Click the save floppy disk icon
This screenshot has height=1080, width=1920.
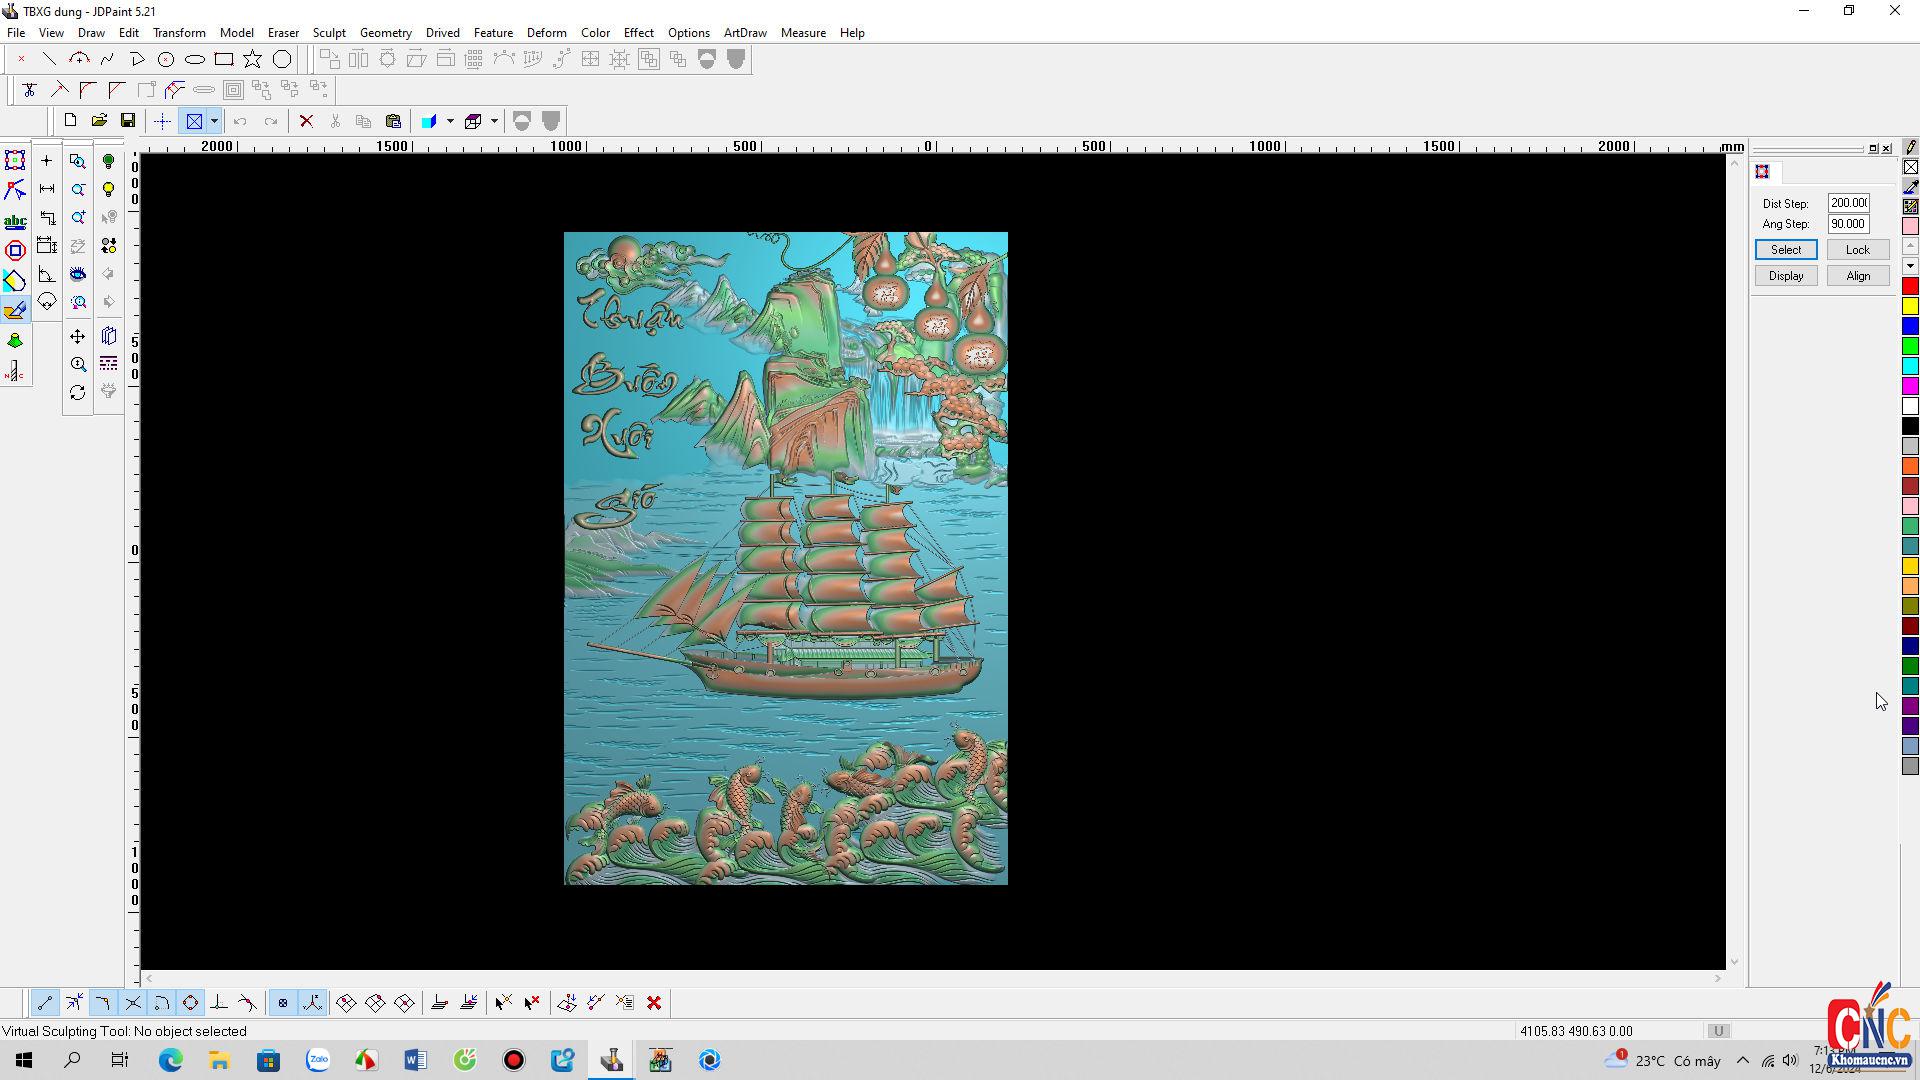click(128, 121)
